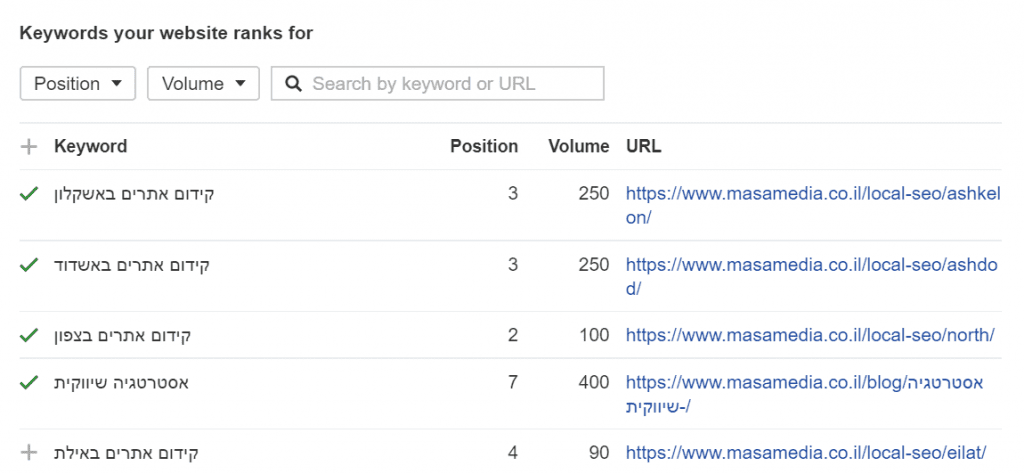
Task: Toggle checkmark for קידום אתרים באשדוד row
Action: (29, 265)
